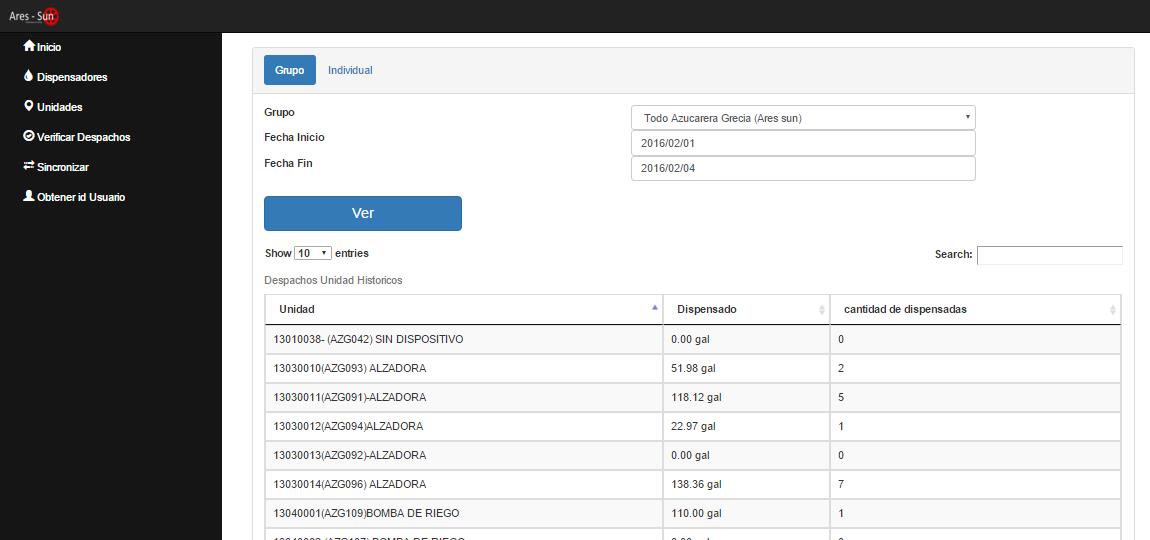Image resolution: width=1150 pixels, height=540 pixels.
Task: Select the Grupo tab
Action: pos(289,70)
